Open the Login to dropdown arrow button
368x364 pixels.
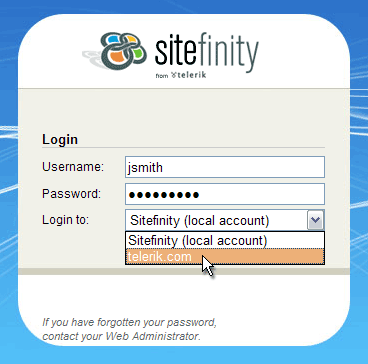[315, 220]
